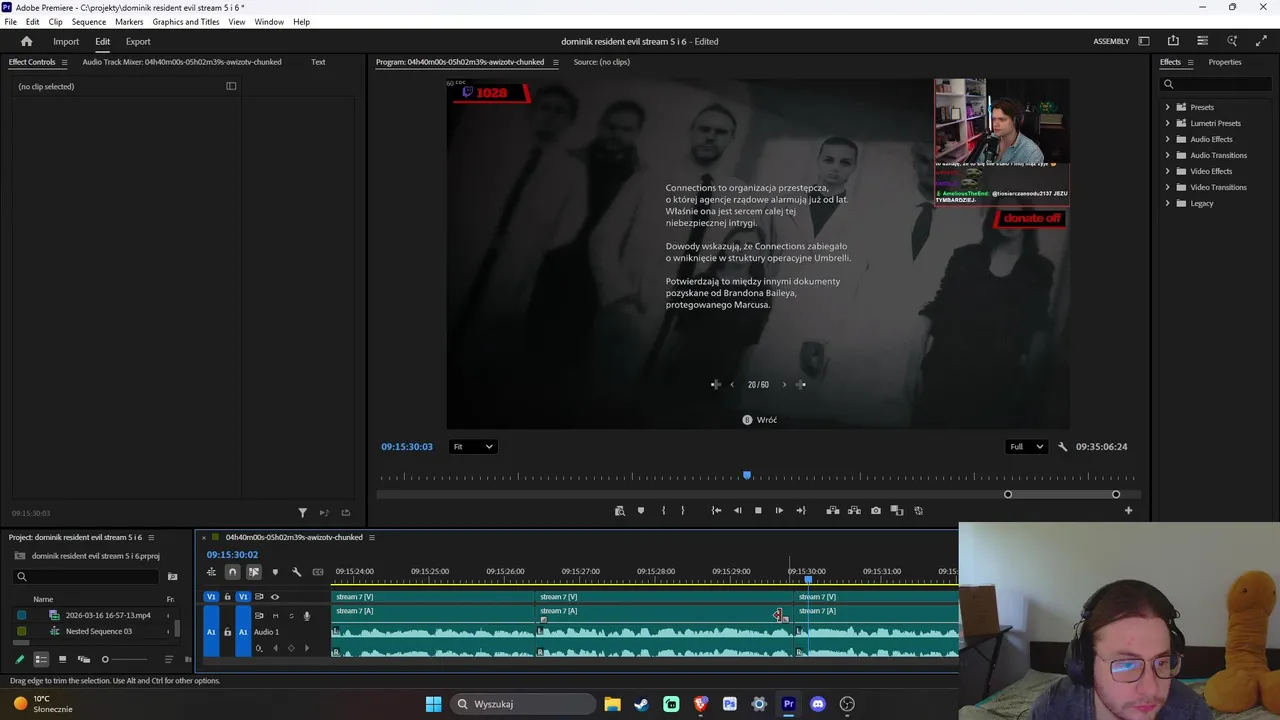Screen dimensions: 1280x720
Task: Expand Lumetri Presets folder
Action: tap(1167, 123)
